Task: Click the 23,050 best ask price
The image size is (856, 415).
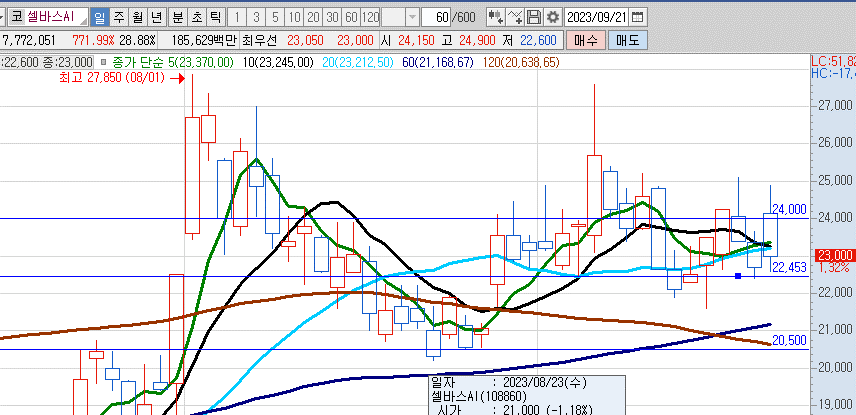Action: [305, 40]
